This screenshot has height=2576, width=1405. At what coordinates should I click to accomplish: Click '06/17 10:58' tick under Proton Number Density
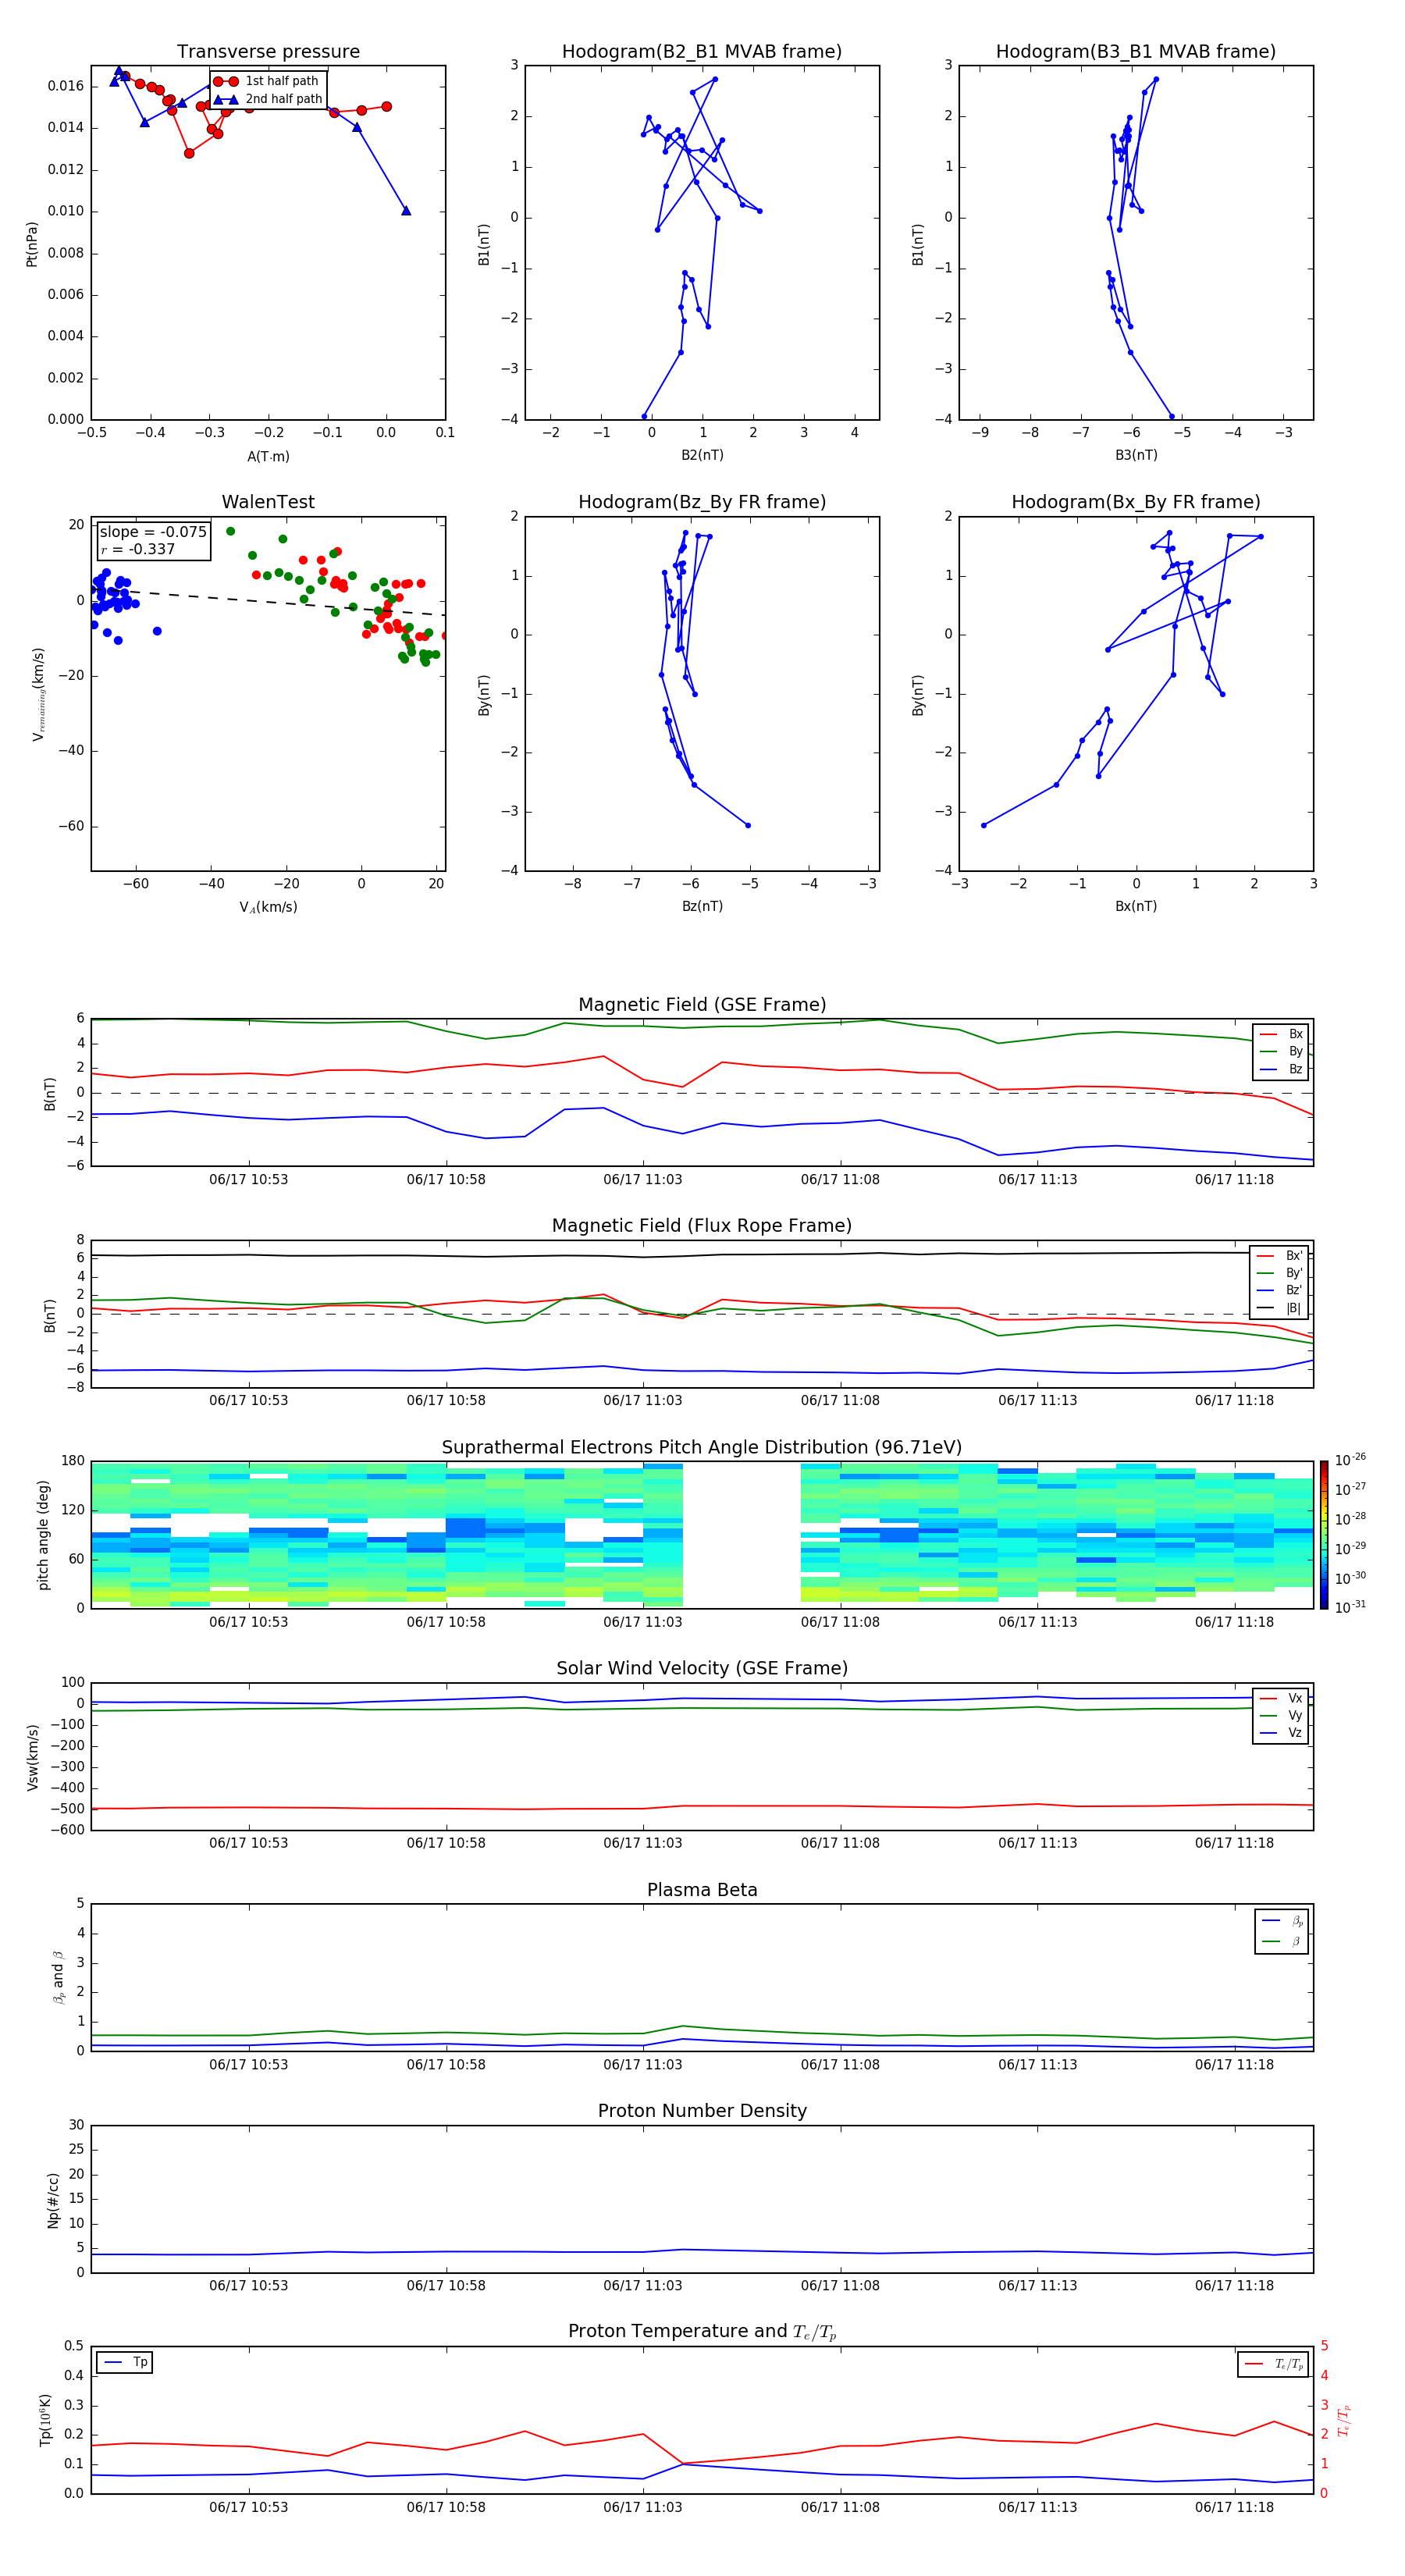[x=445, y=2286]
